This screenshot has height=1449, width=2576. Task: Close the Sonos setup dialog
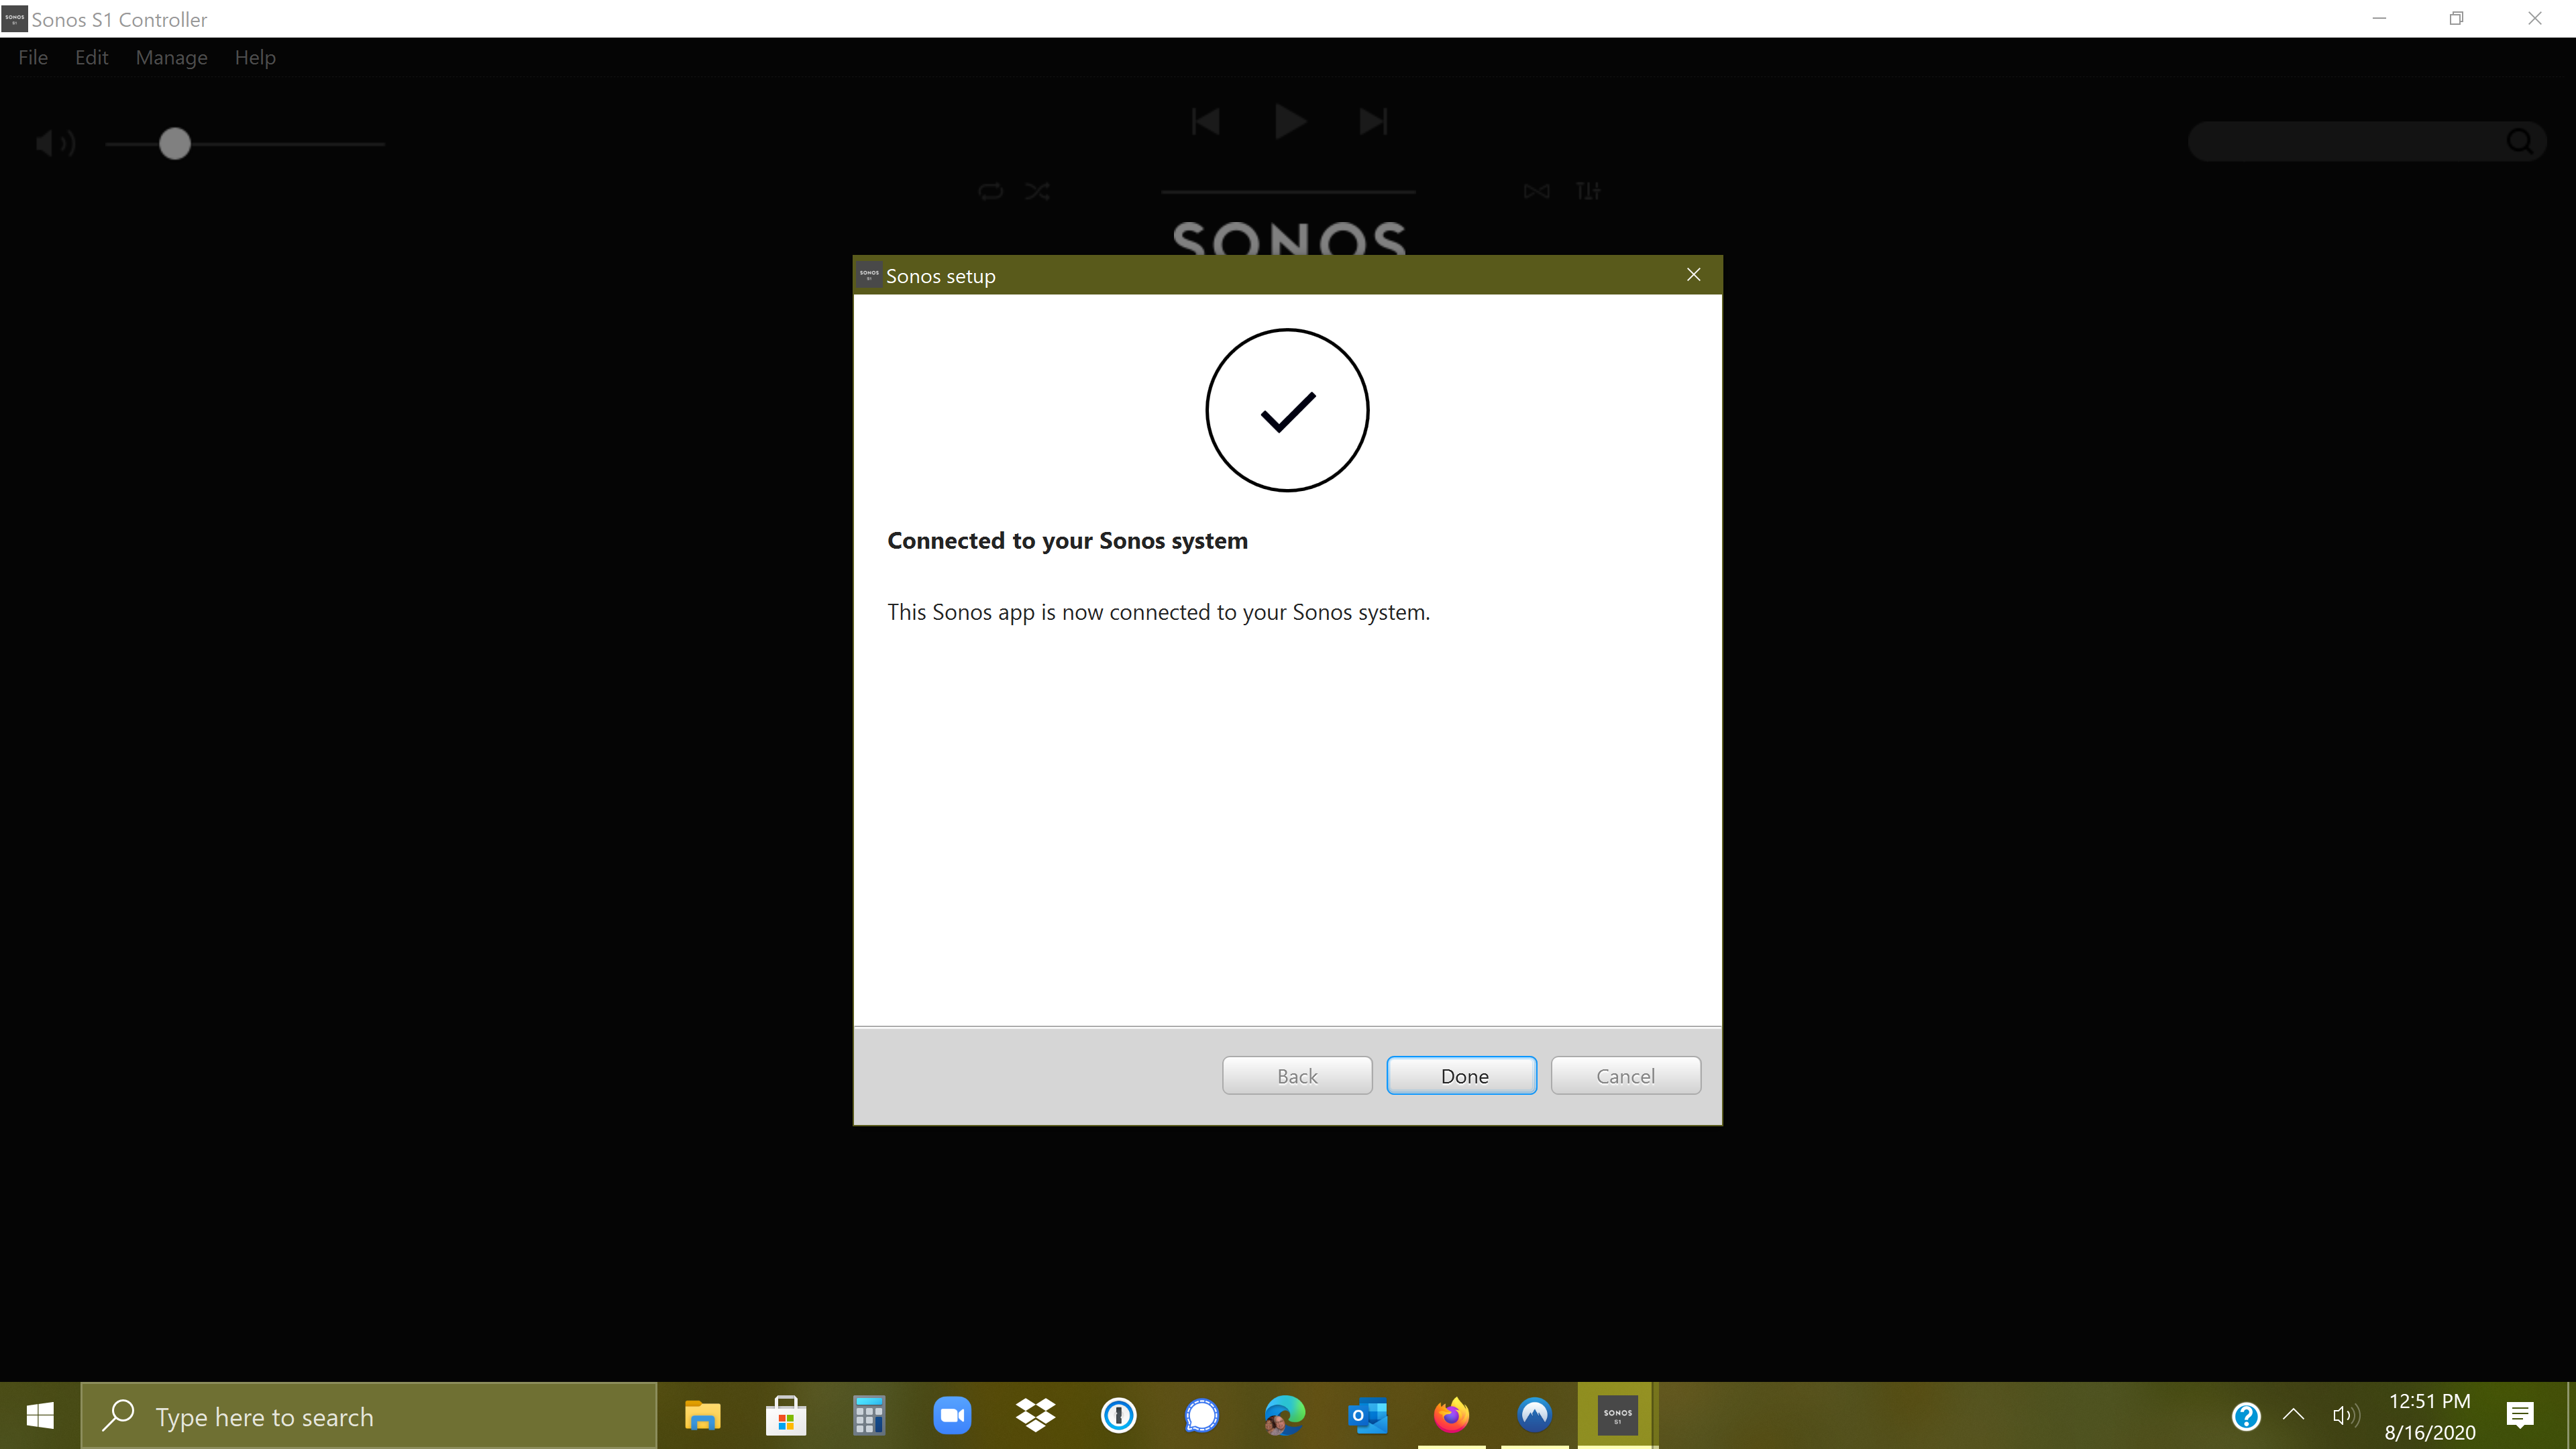click(1693, 274)
